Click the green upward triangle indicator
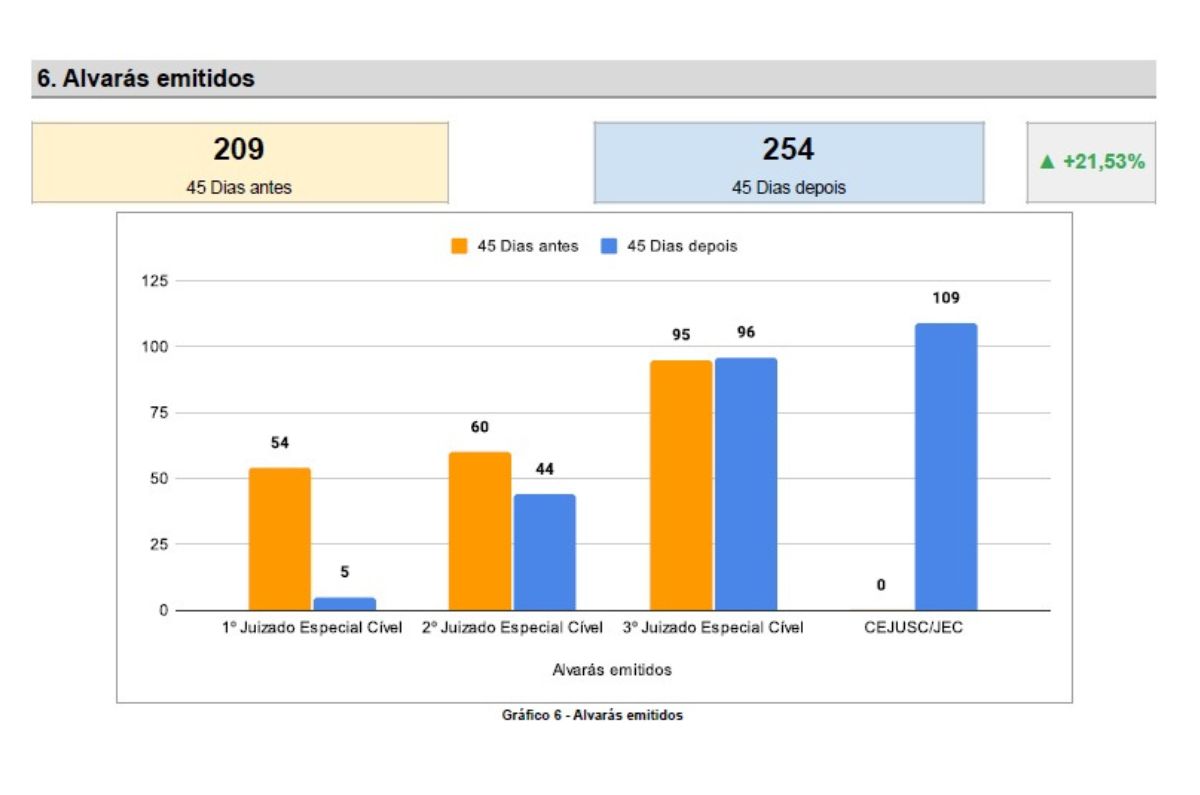The width and height of the screenshot is (1200, 795). tap(1048, 162)
